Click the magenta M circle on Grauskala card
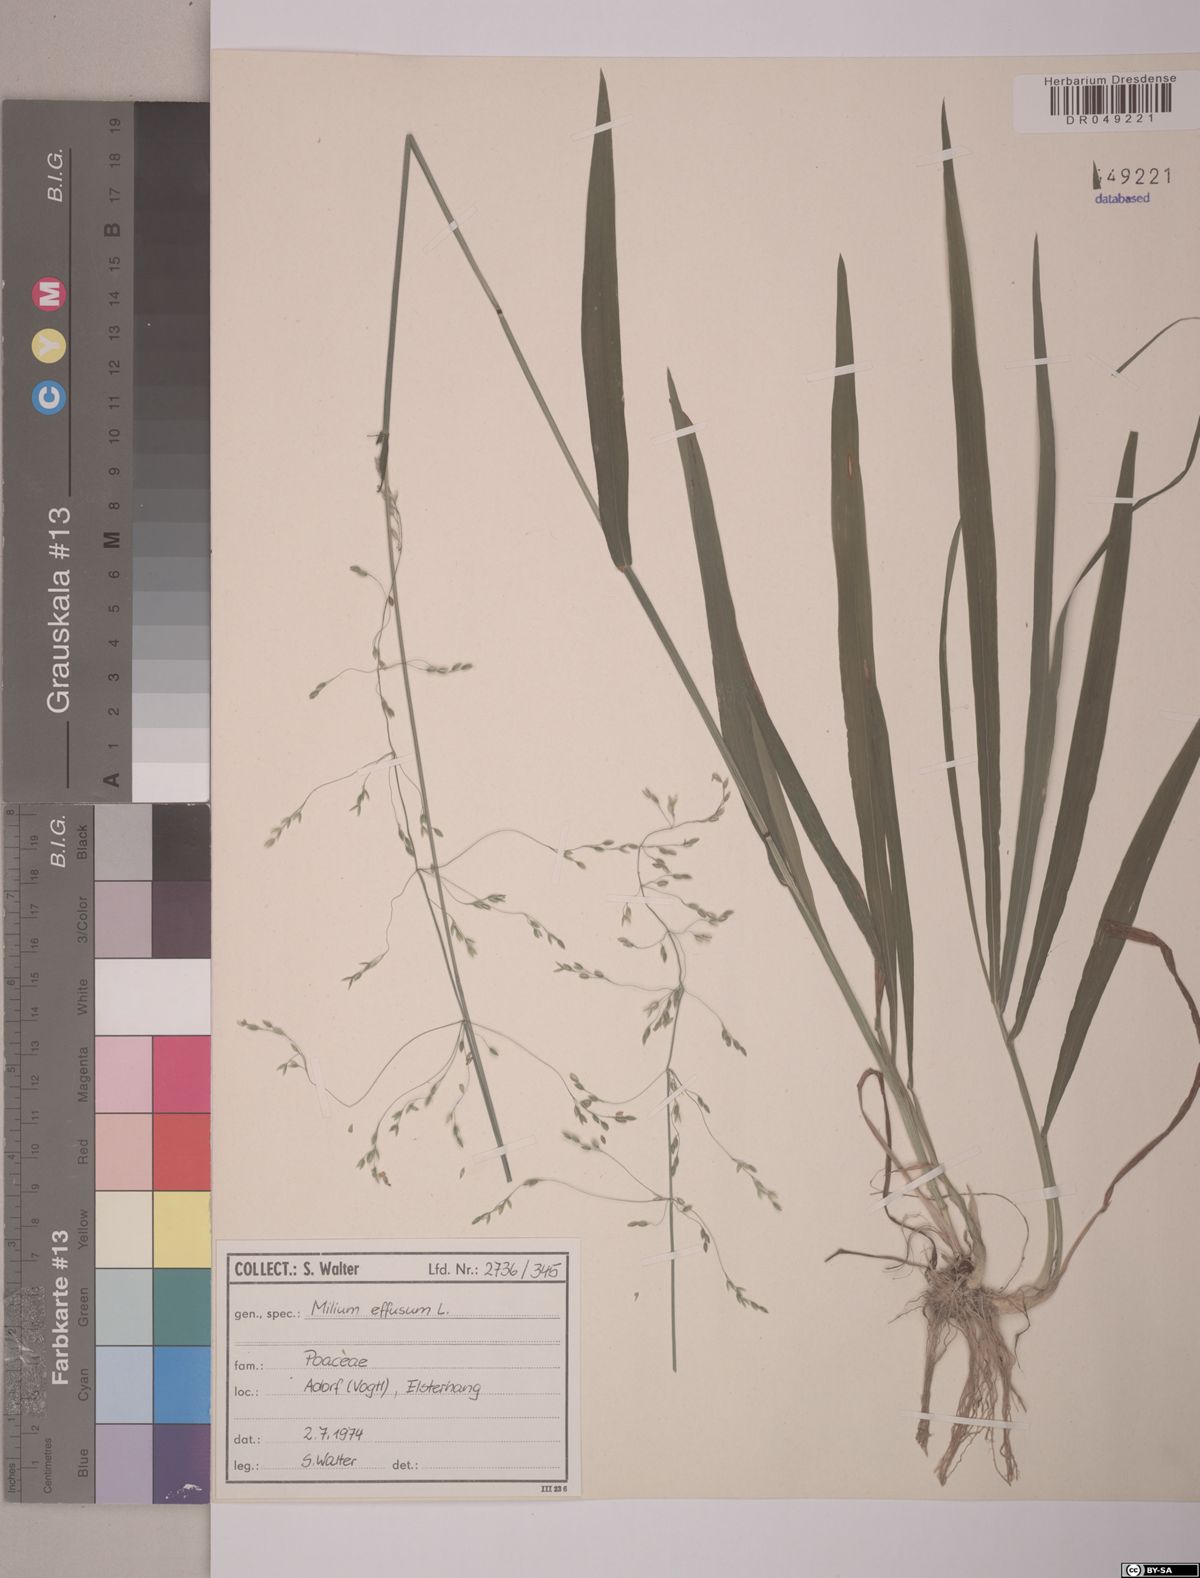The width and height of the screenshot is (1200, 1578). point(49,294)
